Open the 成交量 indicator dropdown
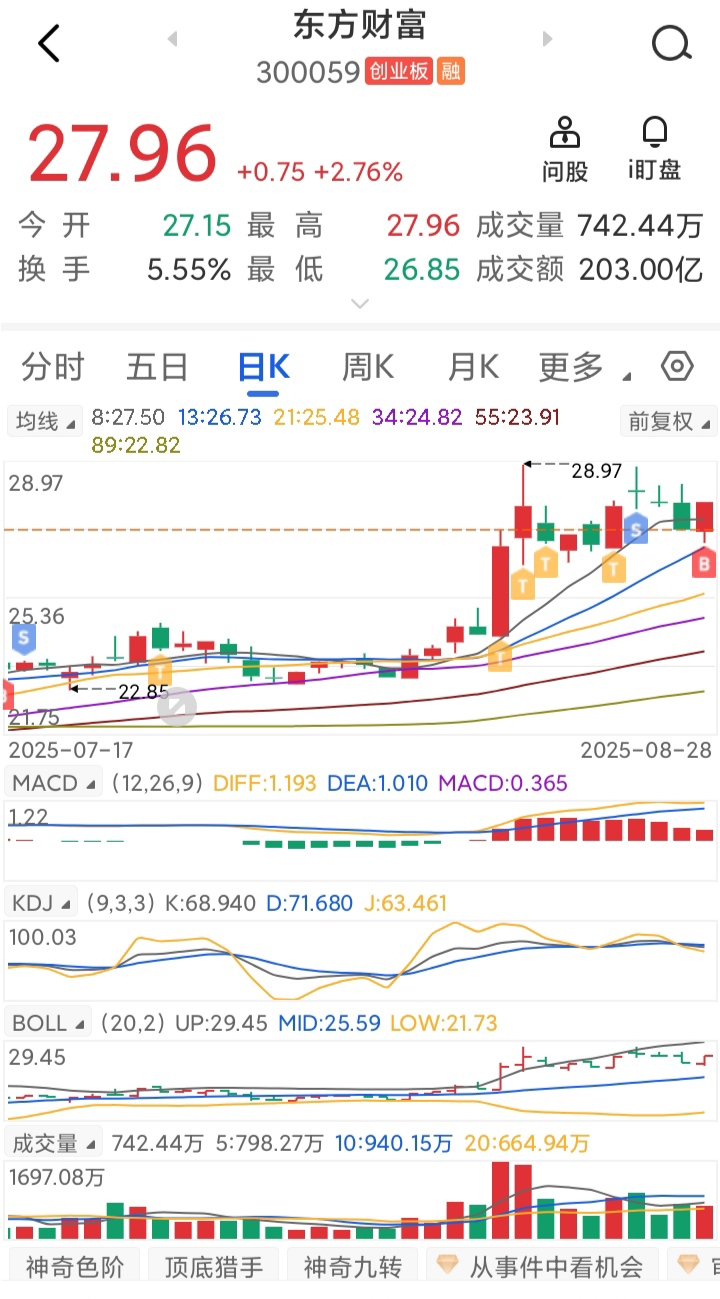Screen dimensions: 720x1299 [x=55, y=1142]
